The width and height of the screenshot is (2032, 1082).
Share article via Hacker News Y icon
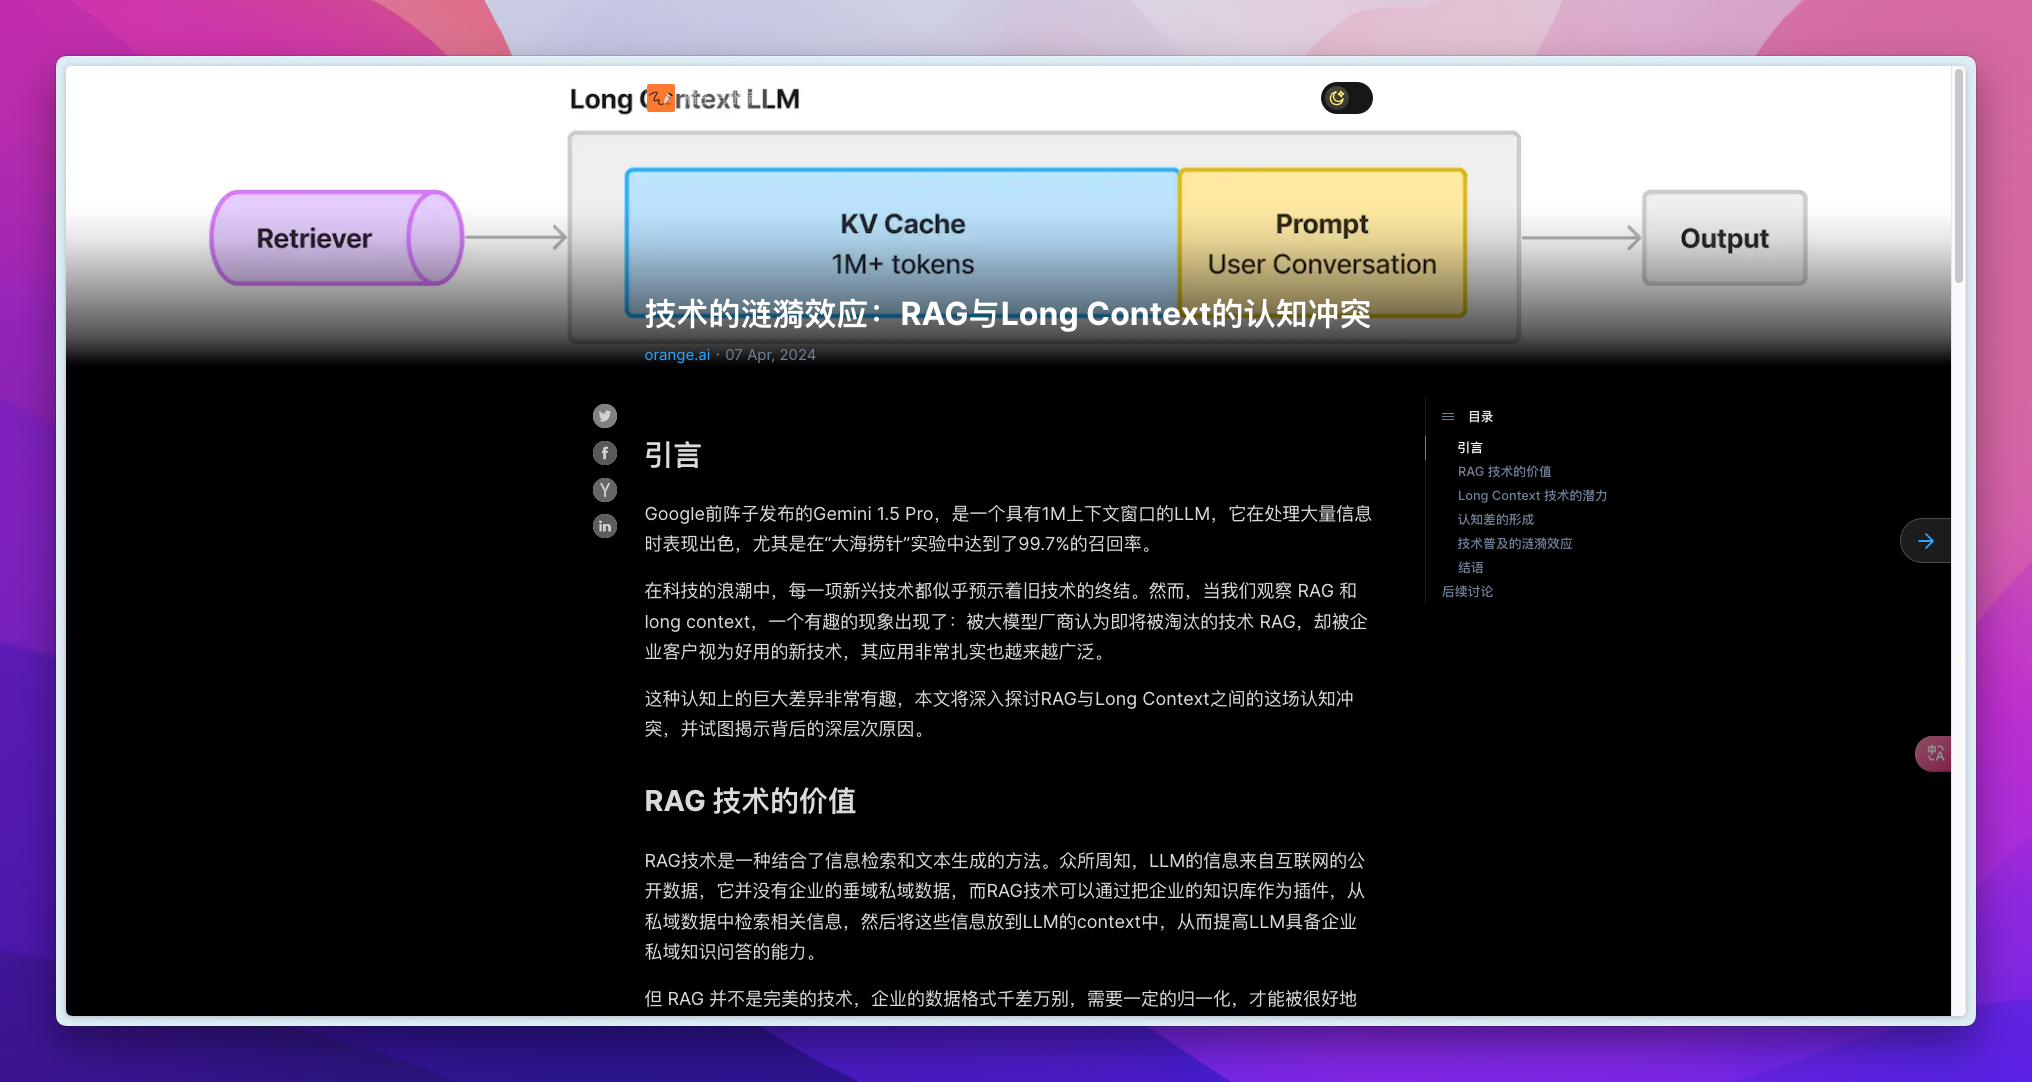605,490
